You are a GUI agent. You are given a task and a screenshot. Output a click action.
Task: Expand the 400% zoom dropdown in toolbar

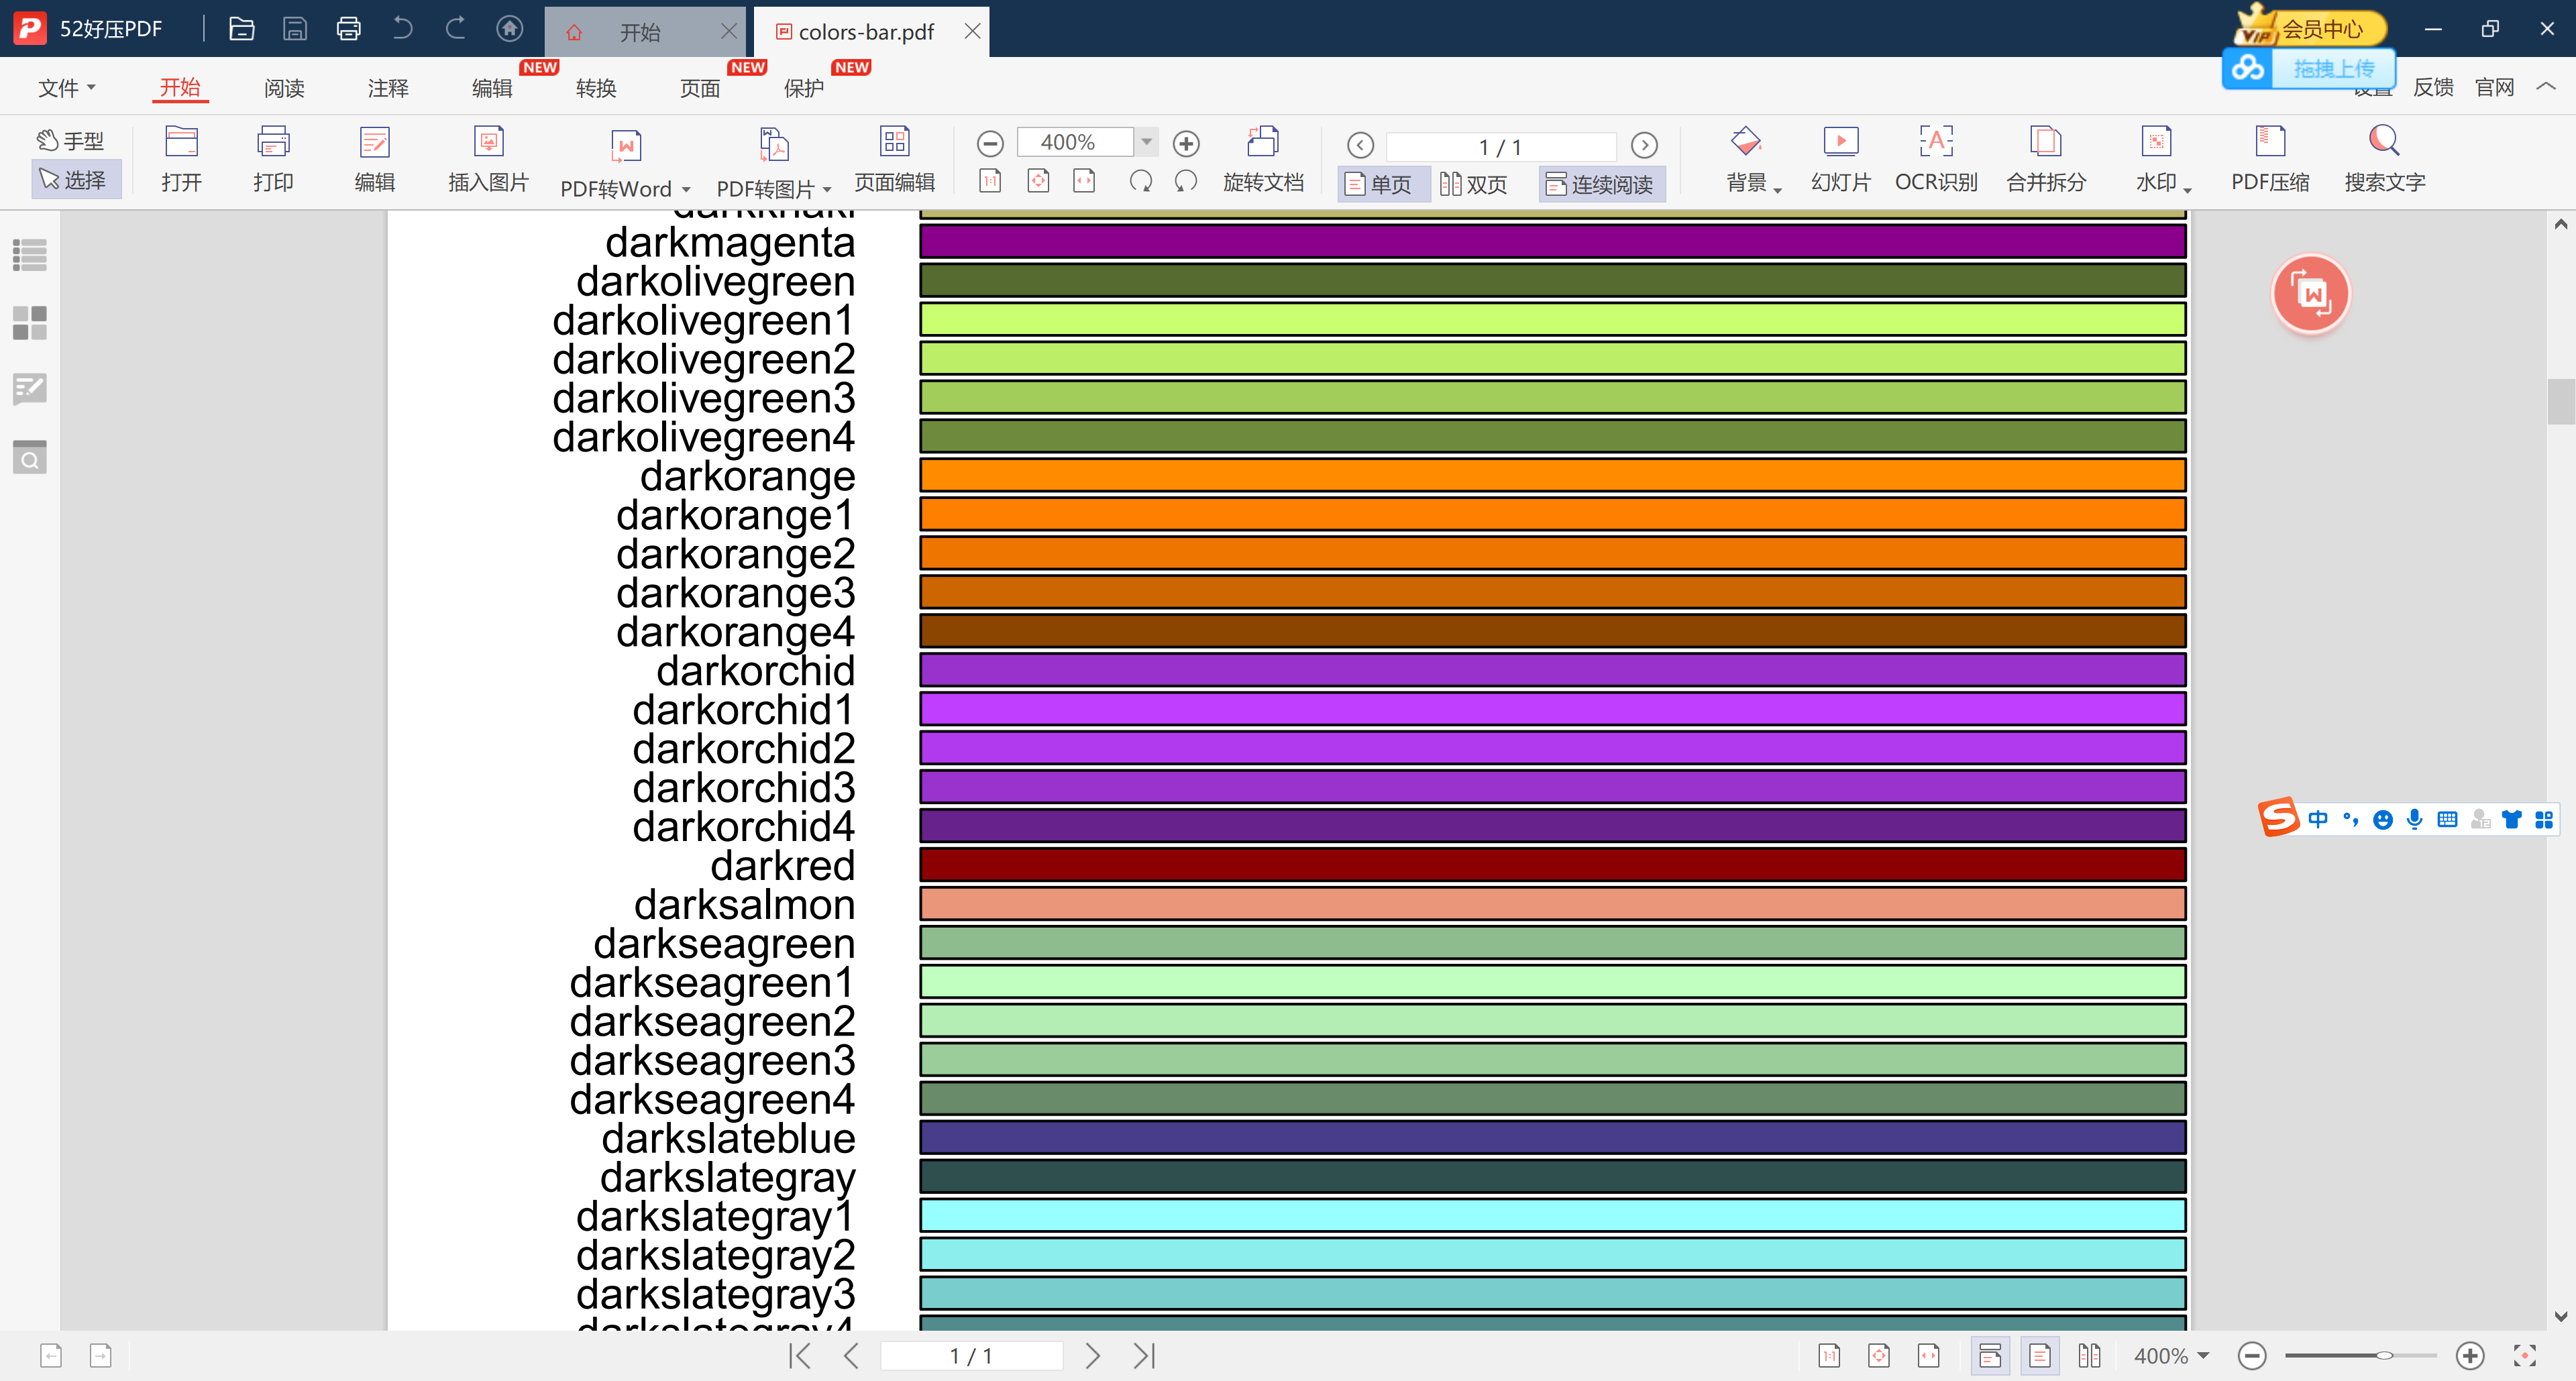(x=1147, y=142)
